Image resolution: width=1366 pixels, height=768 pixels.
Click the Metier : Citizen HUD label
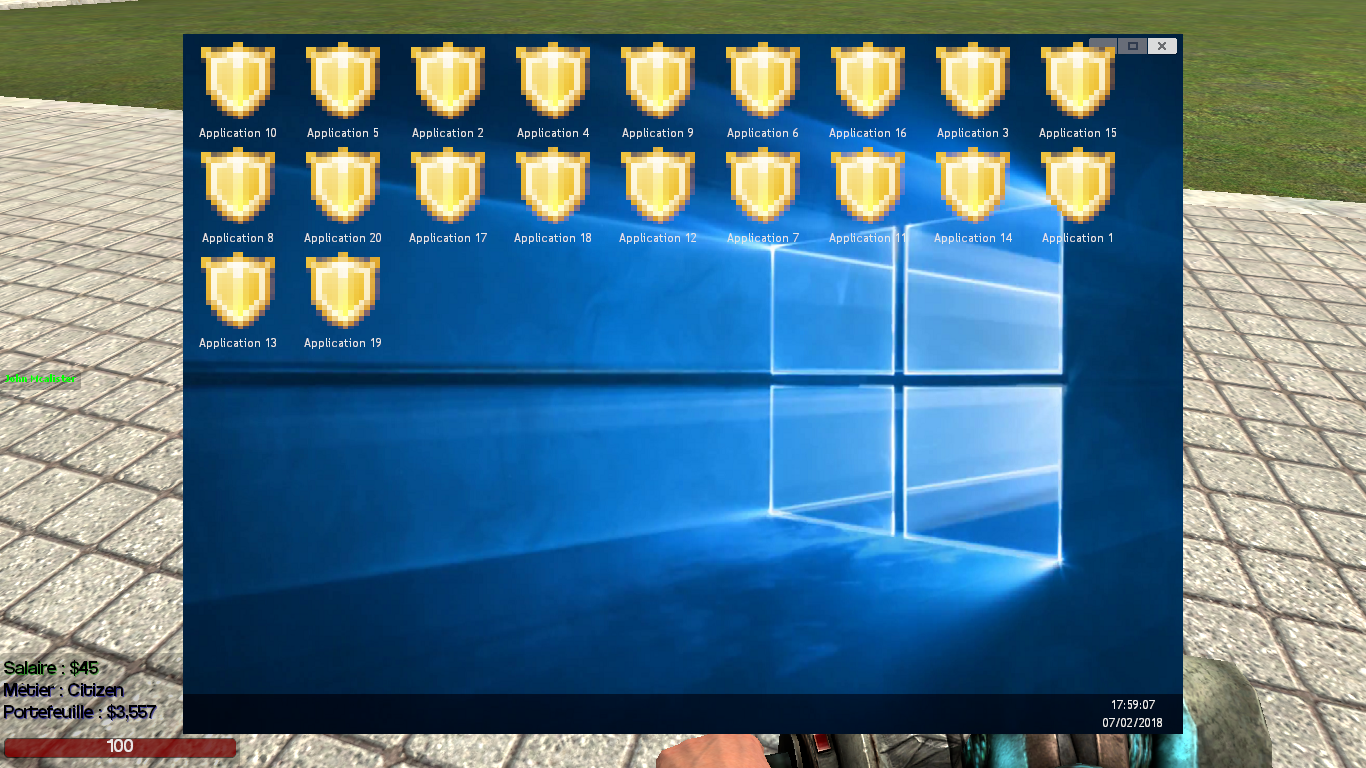[x=64, y=690]
